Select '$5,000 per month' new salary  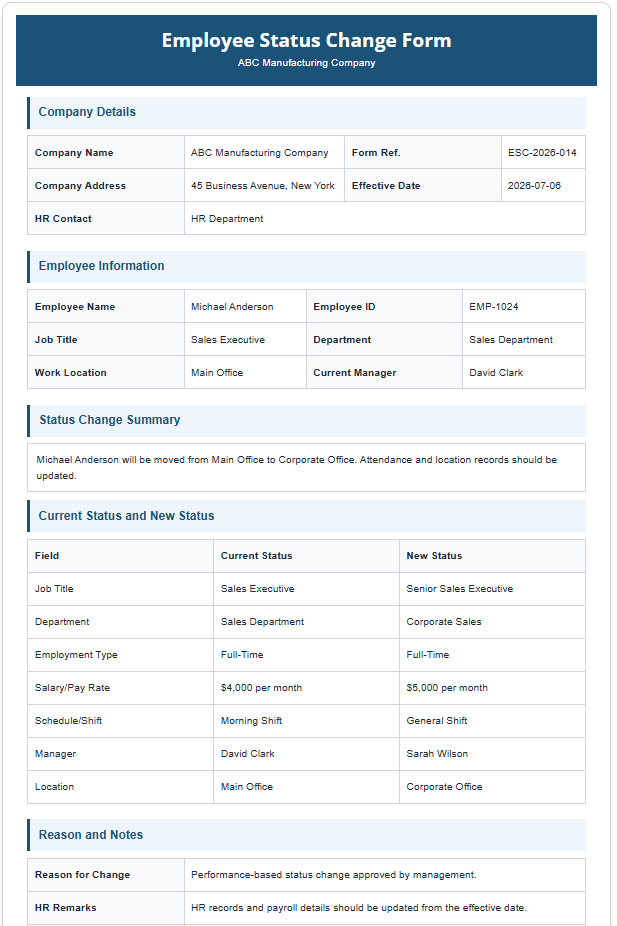pos(447,688)
